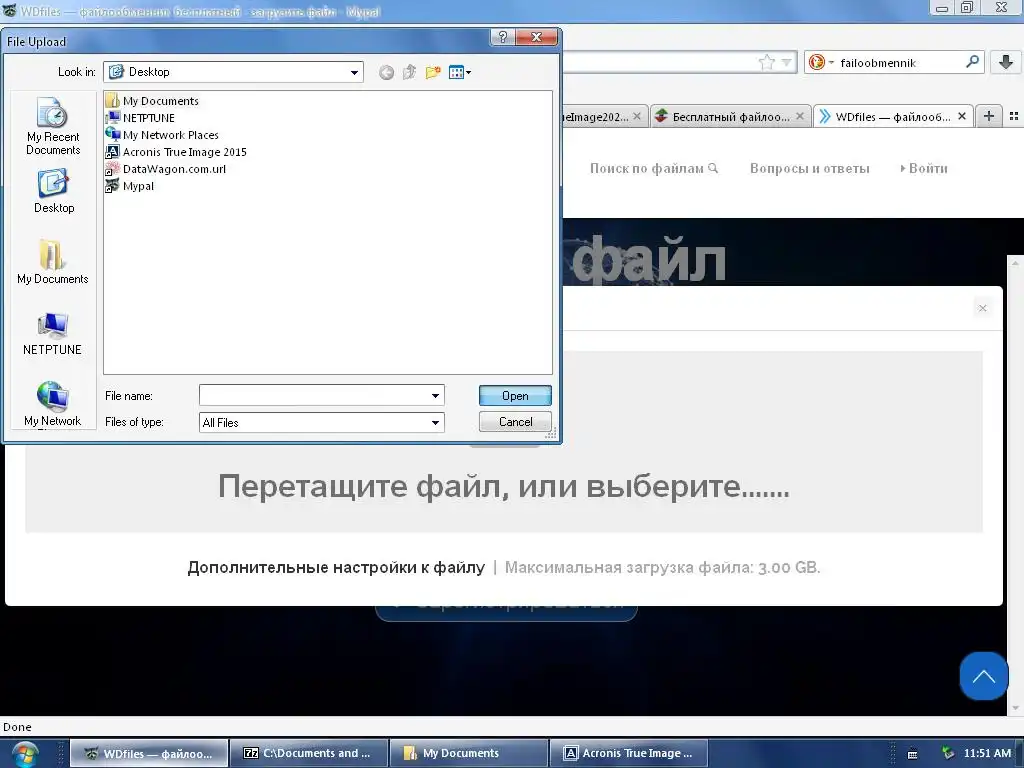Switch to My Documents taskbar button
Image resolution: width=1024 pixels, height=768 pixels.
click(468, 754)
